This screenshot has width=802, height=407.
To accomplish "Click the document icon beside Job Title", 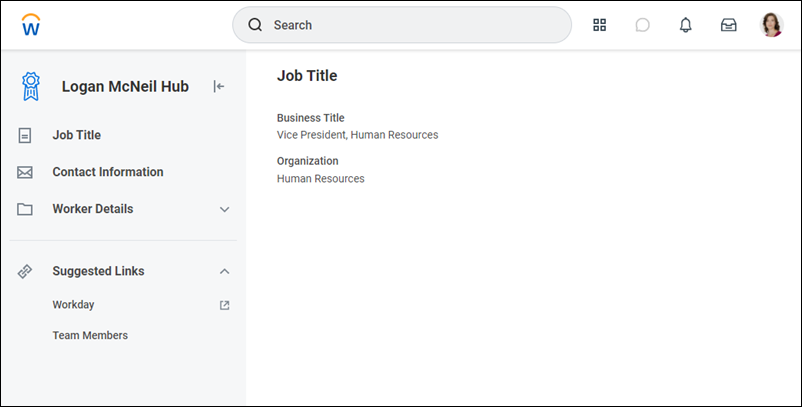I will click(25, 135).
